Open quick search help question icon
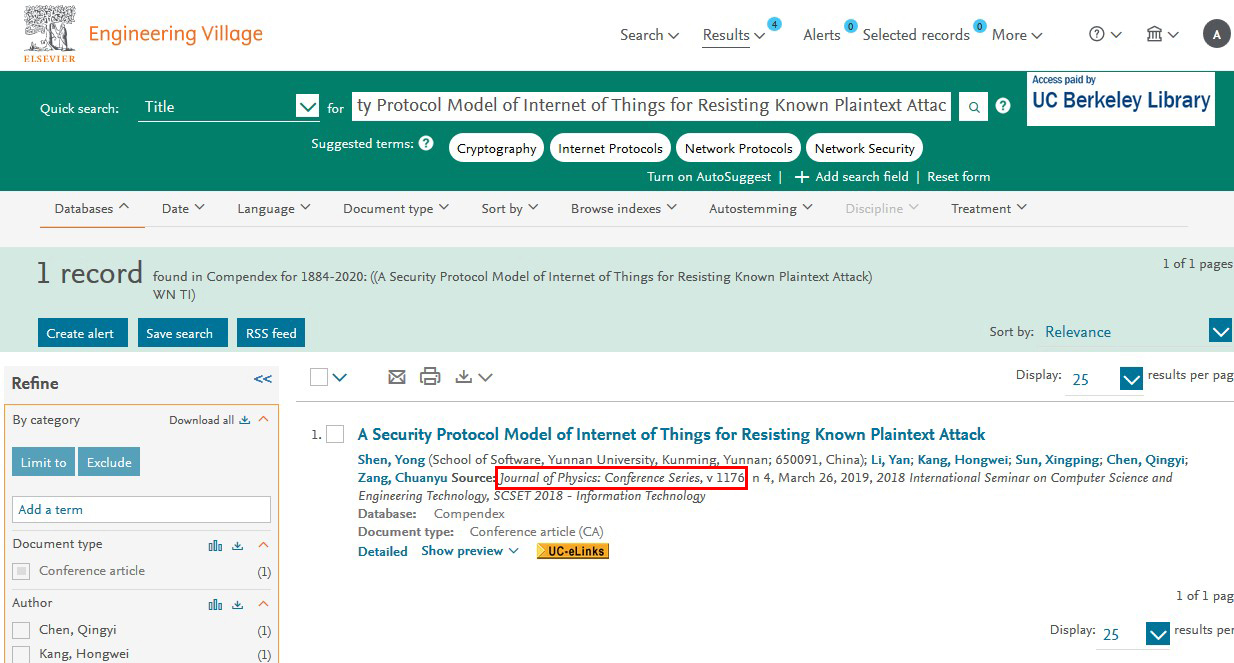The image size is (1234, 663). pyautogui.click(x=1003, y=106)
